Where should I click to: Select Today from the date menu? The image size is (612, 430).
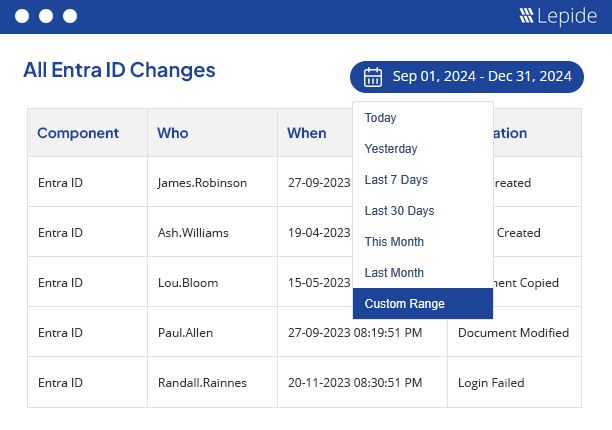pos(423,117)
